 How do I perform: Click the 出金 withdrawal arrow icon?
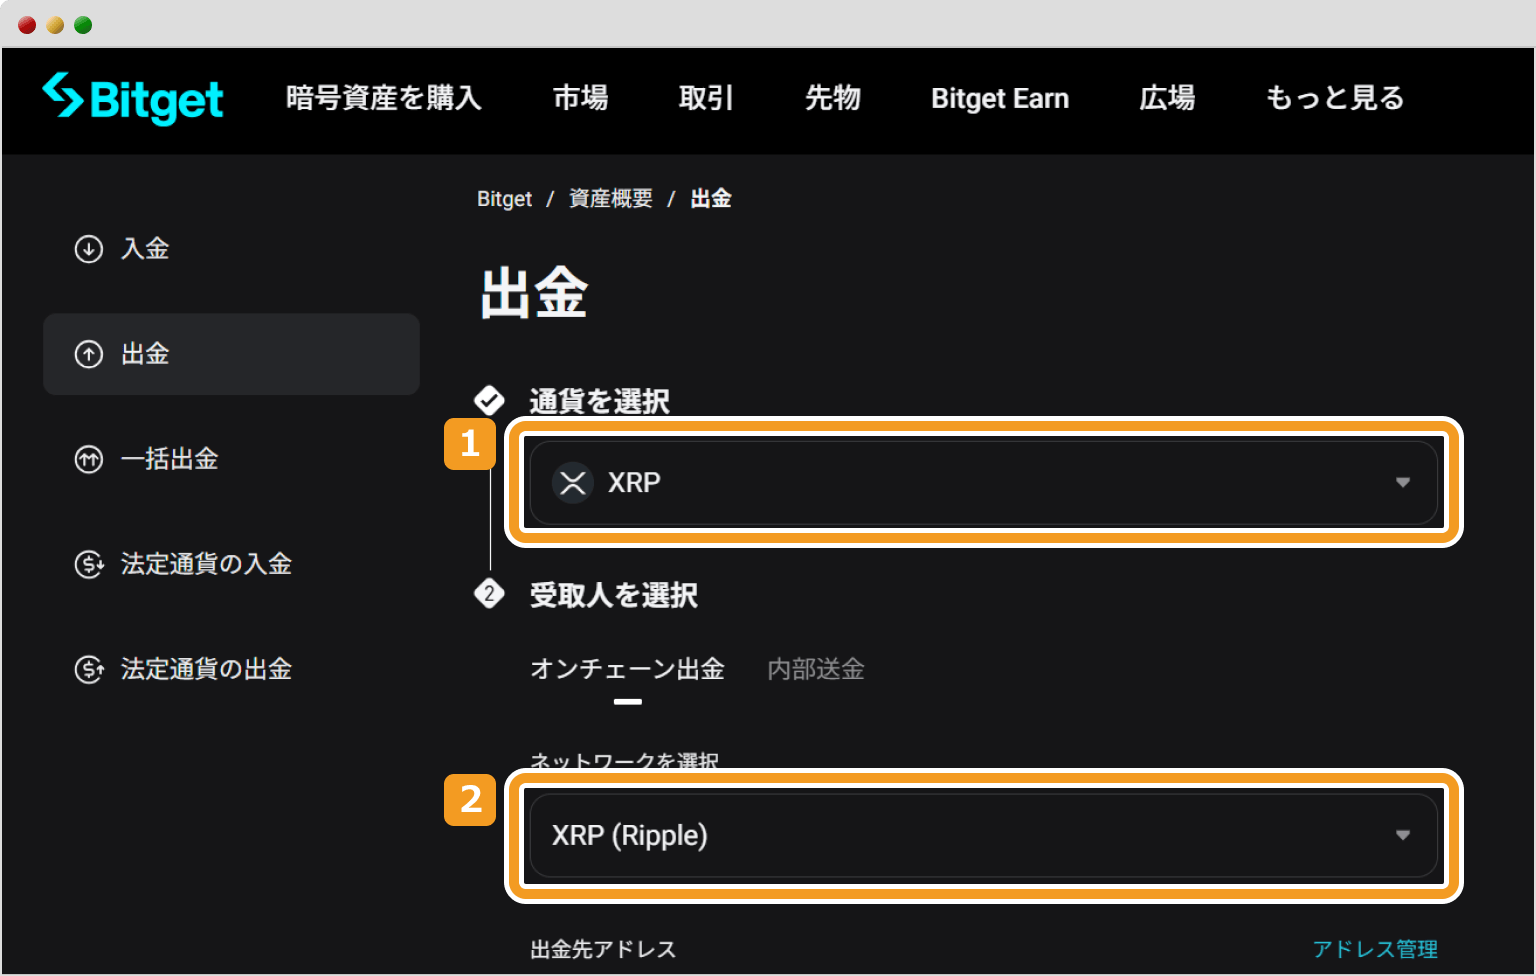(x=88, y=354)
